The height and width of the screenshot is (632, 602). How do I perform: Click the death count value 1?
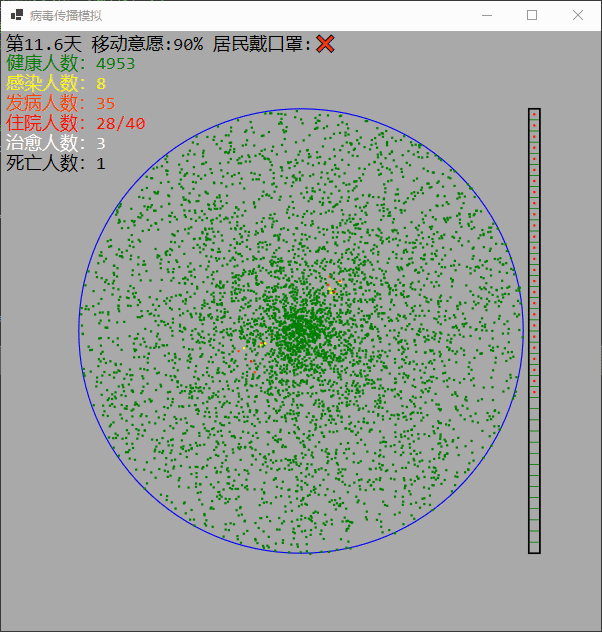point(101,164)
